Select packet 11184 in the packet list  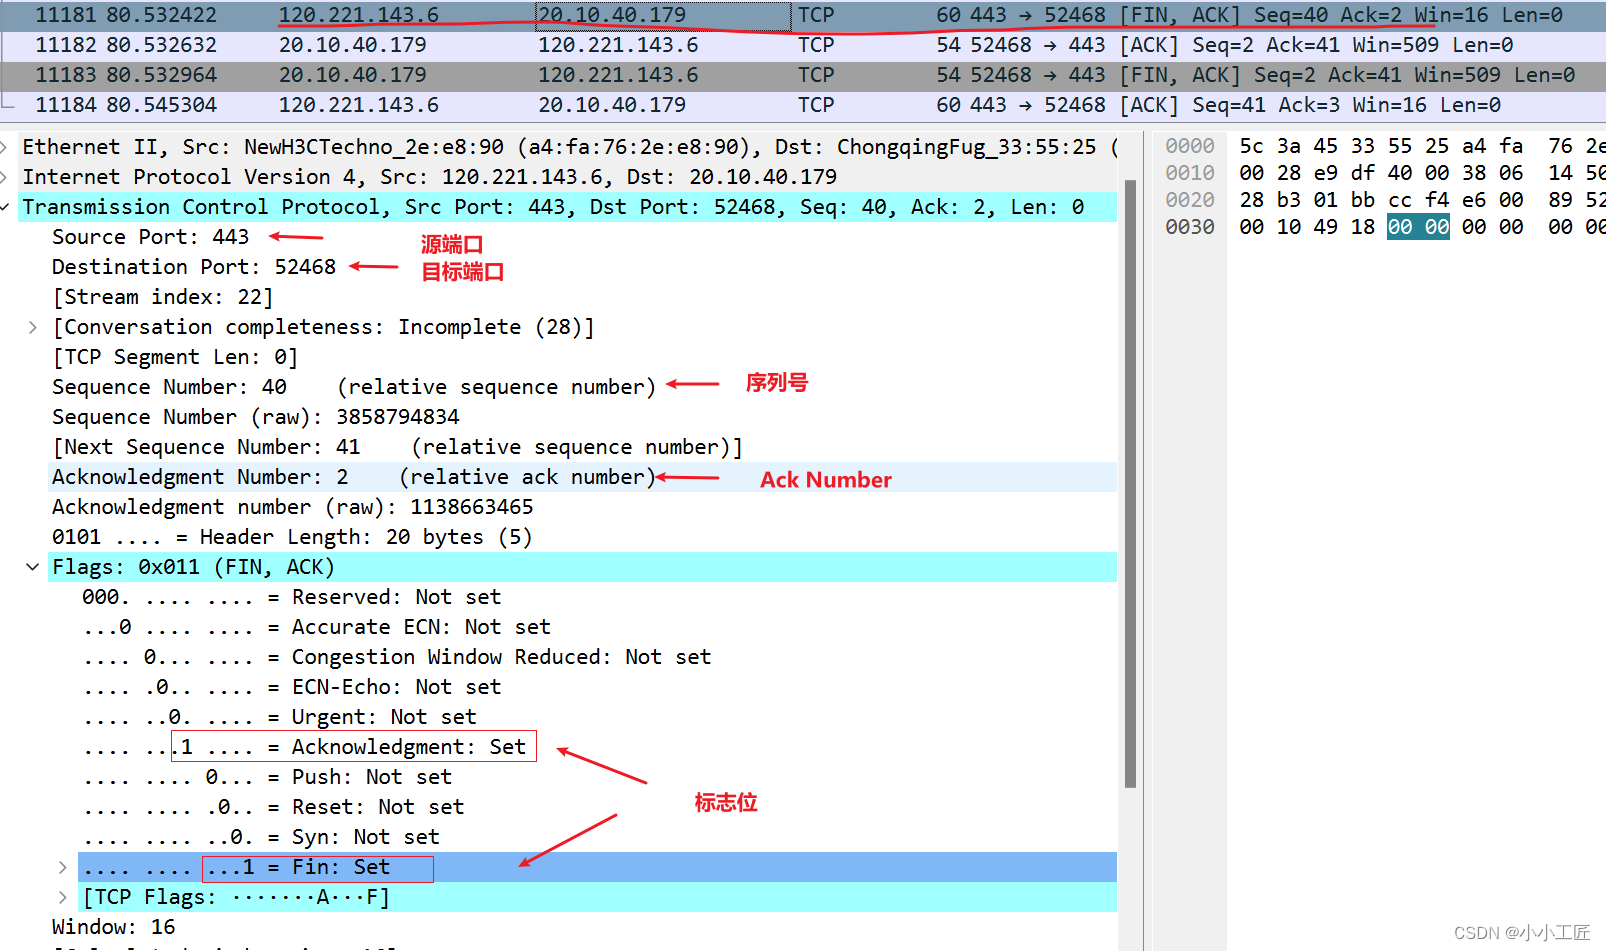(x=803, y=105)
